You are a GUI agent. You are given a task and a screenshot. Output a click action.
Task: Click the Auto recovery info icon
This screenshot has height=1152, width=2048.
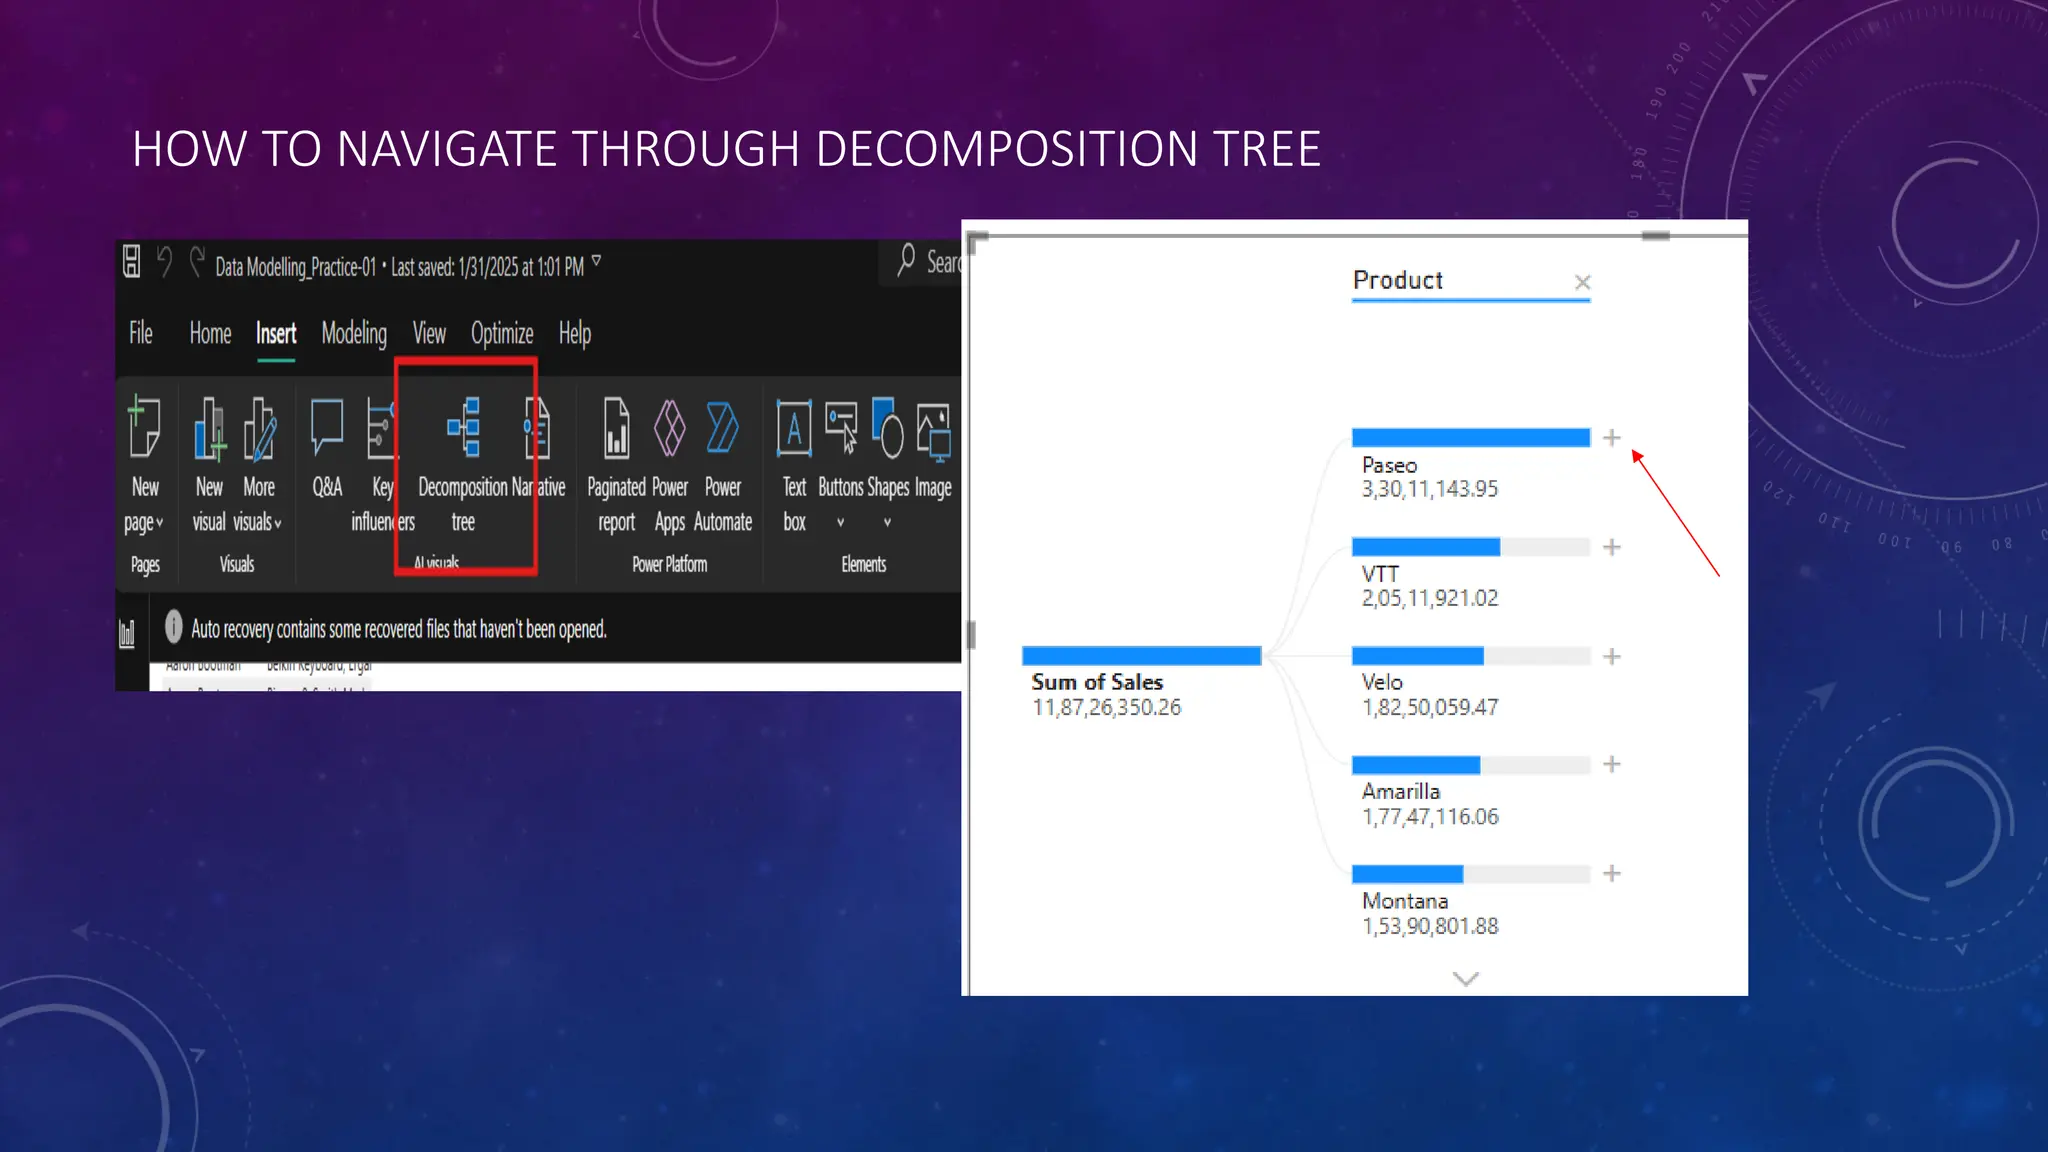(173, 627)
